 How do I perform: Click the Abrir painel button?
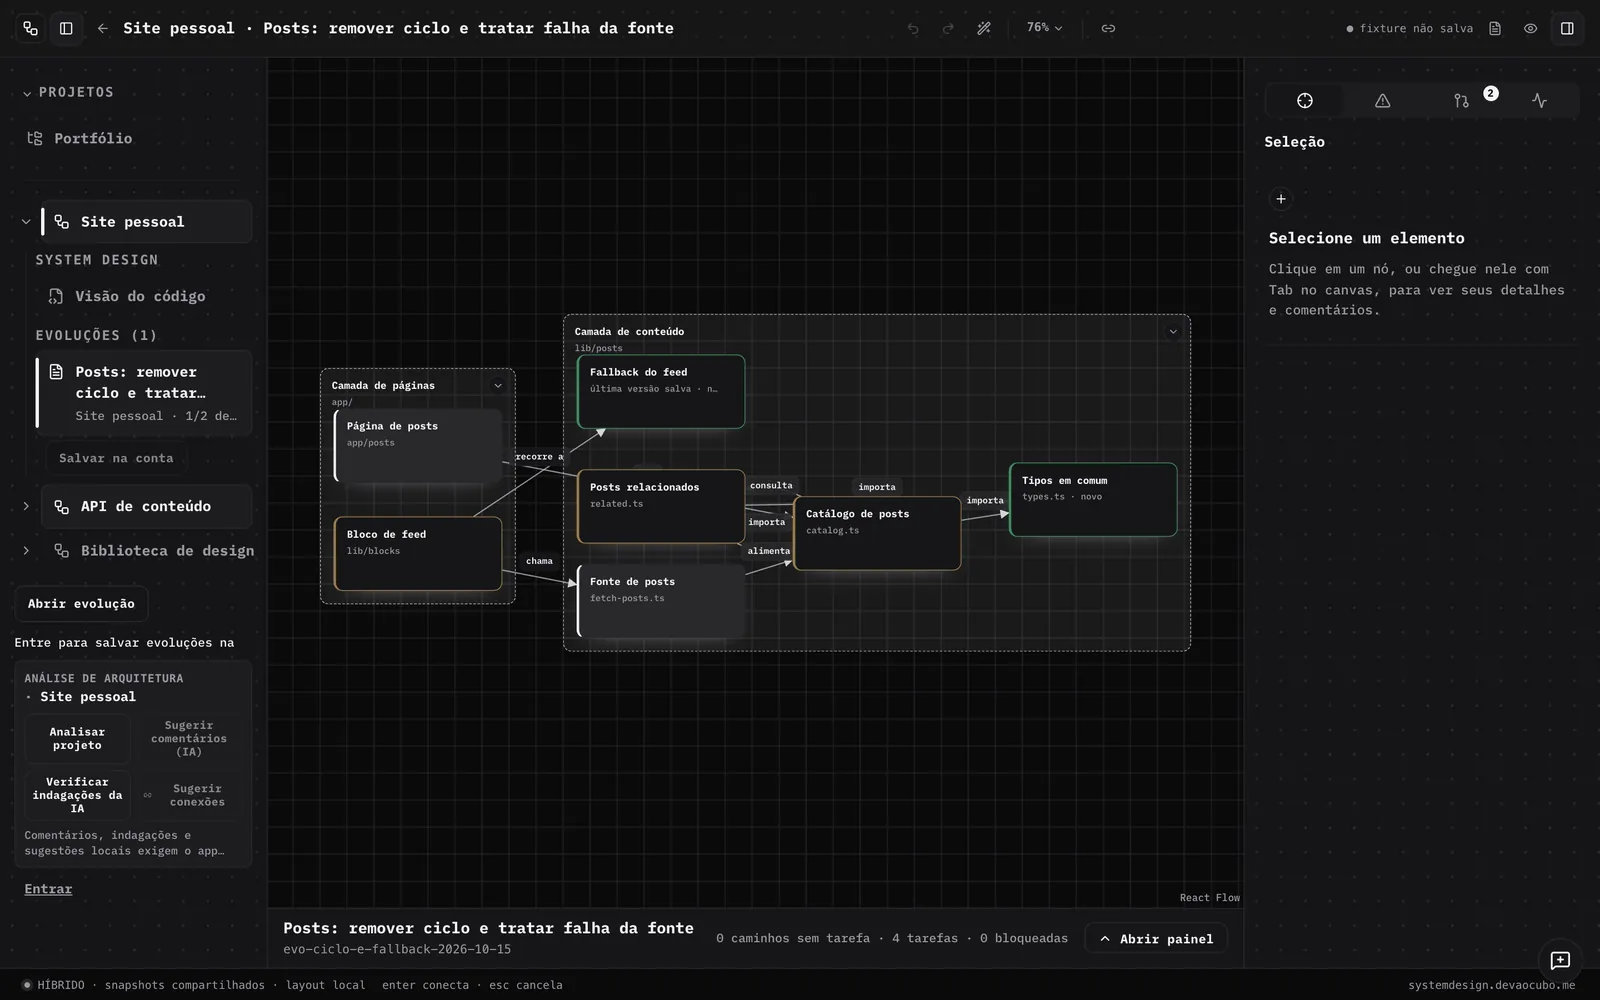[1156, 939]
